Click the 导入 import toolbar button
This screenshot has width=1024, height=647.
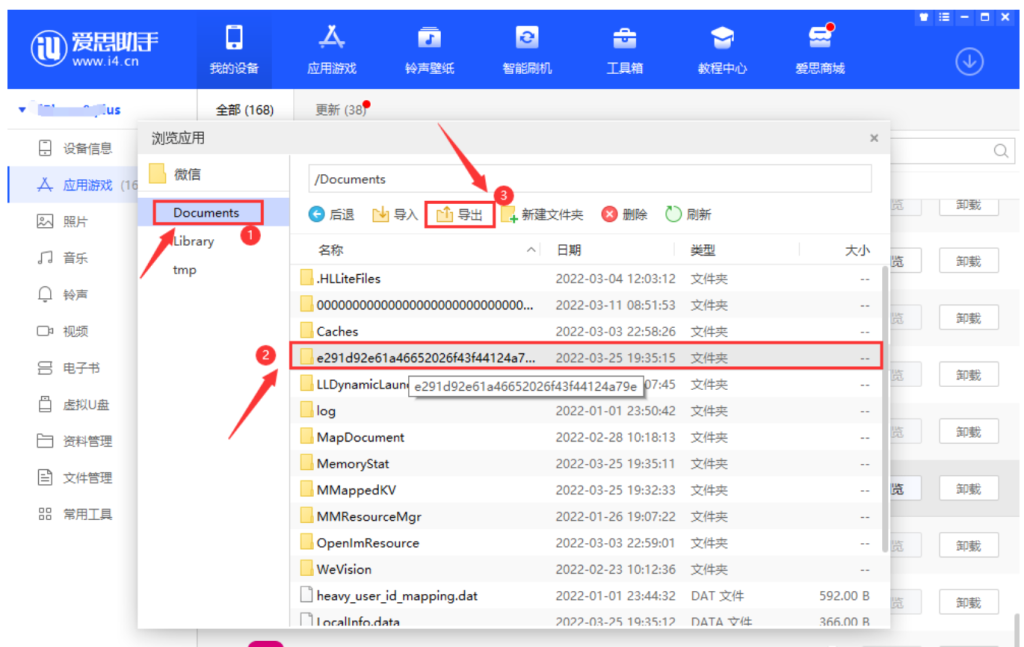coord(395,215)
